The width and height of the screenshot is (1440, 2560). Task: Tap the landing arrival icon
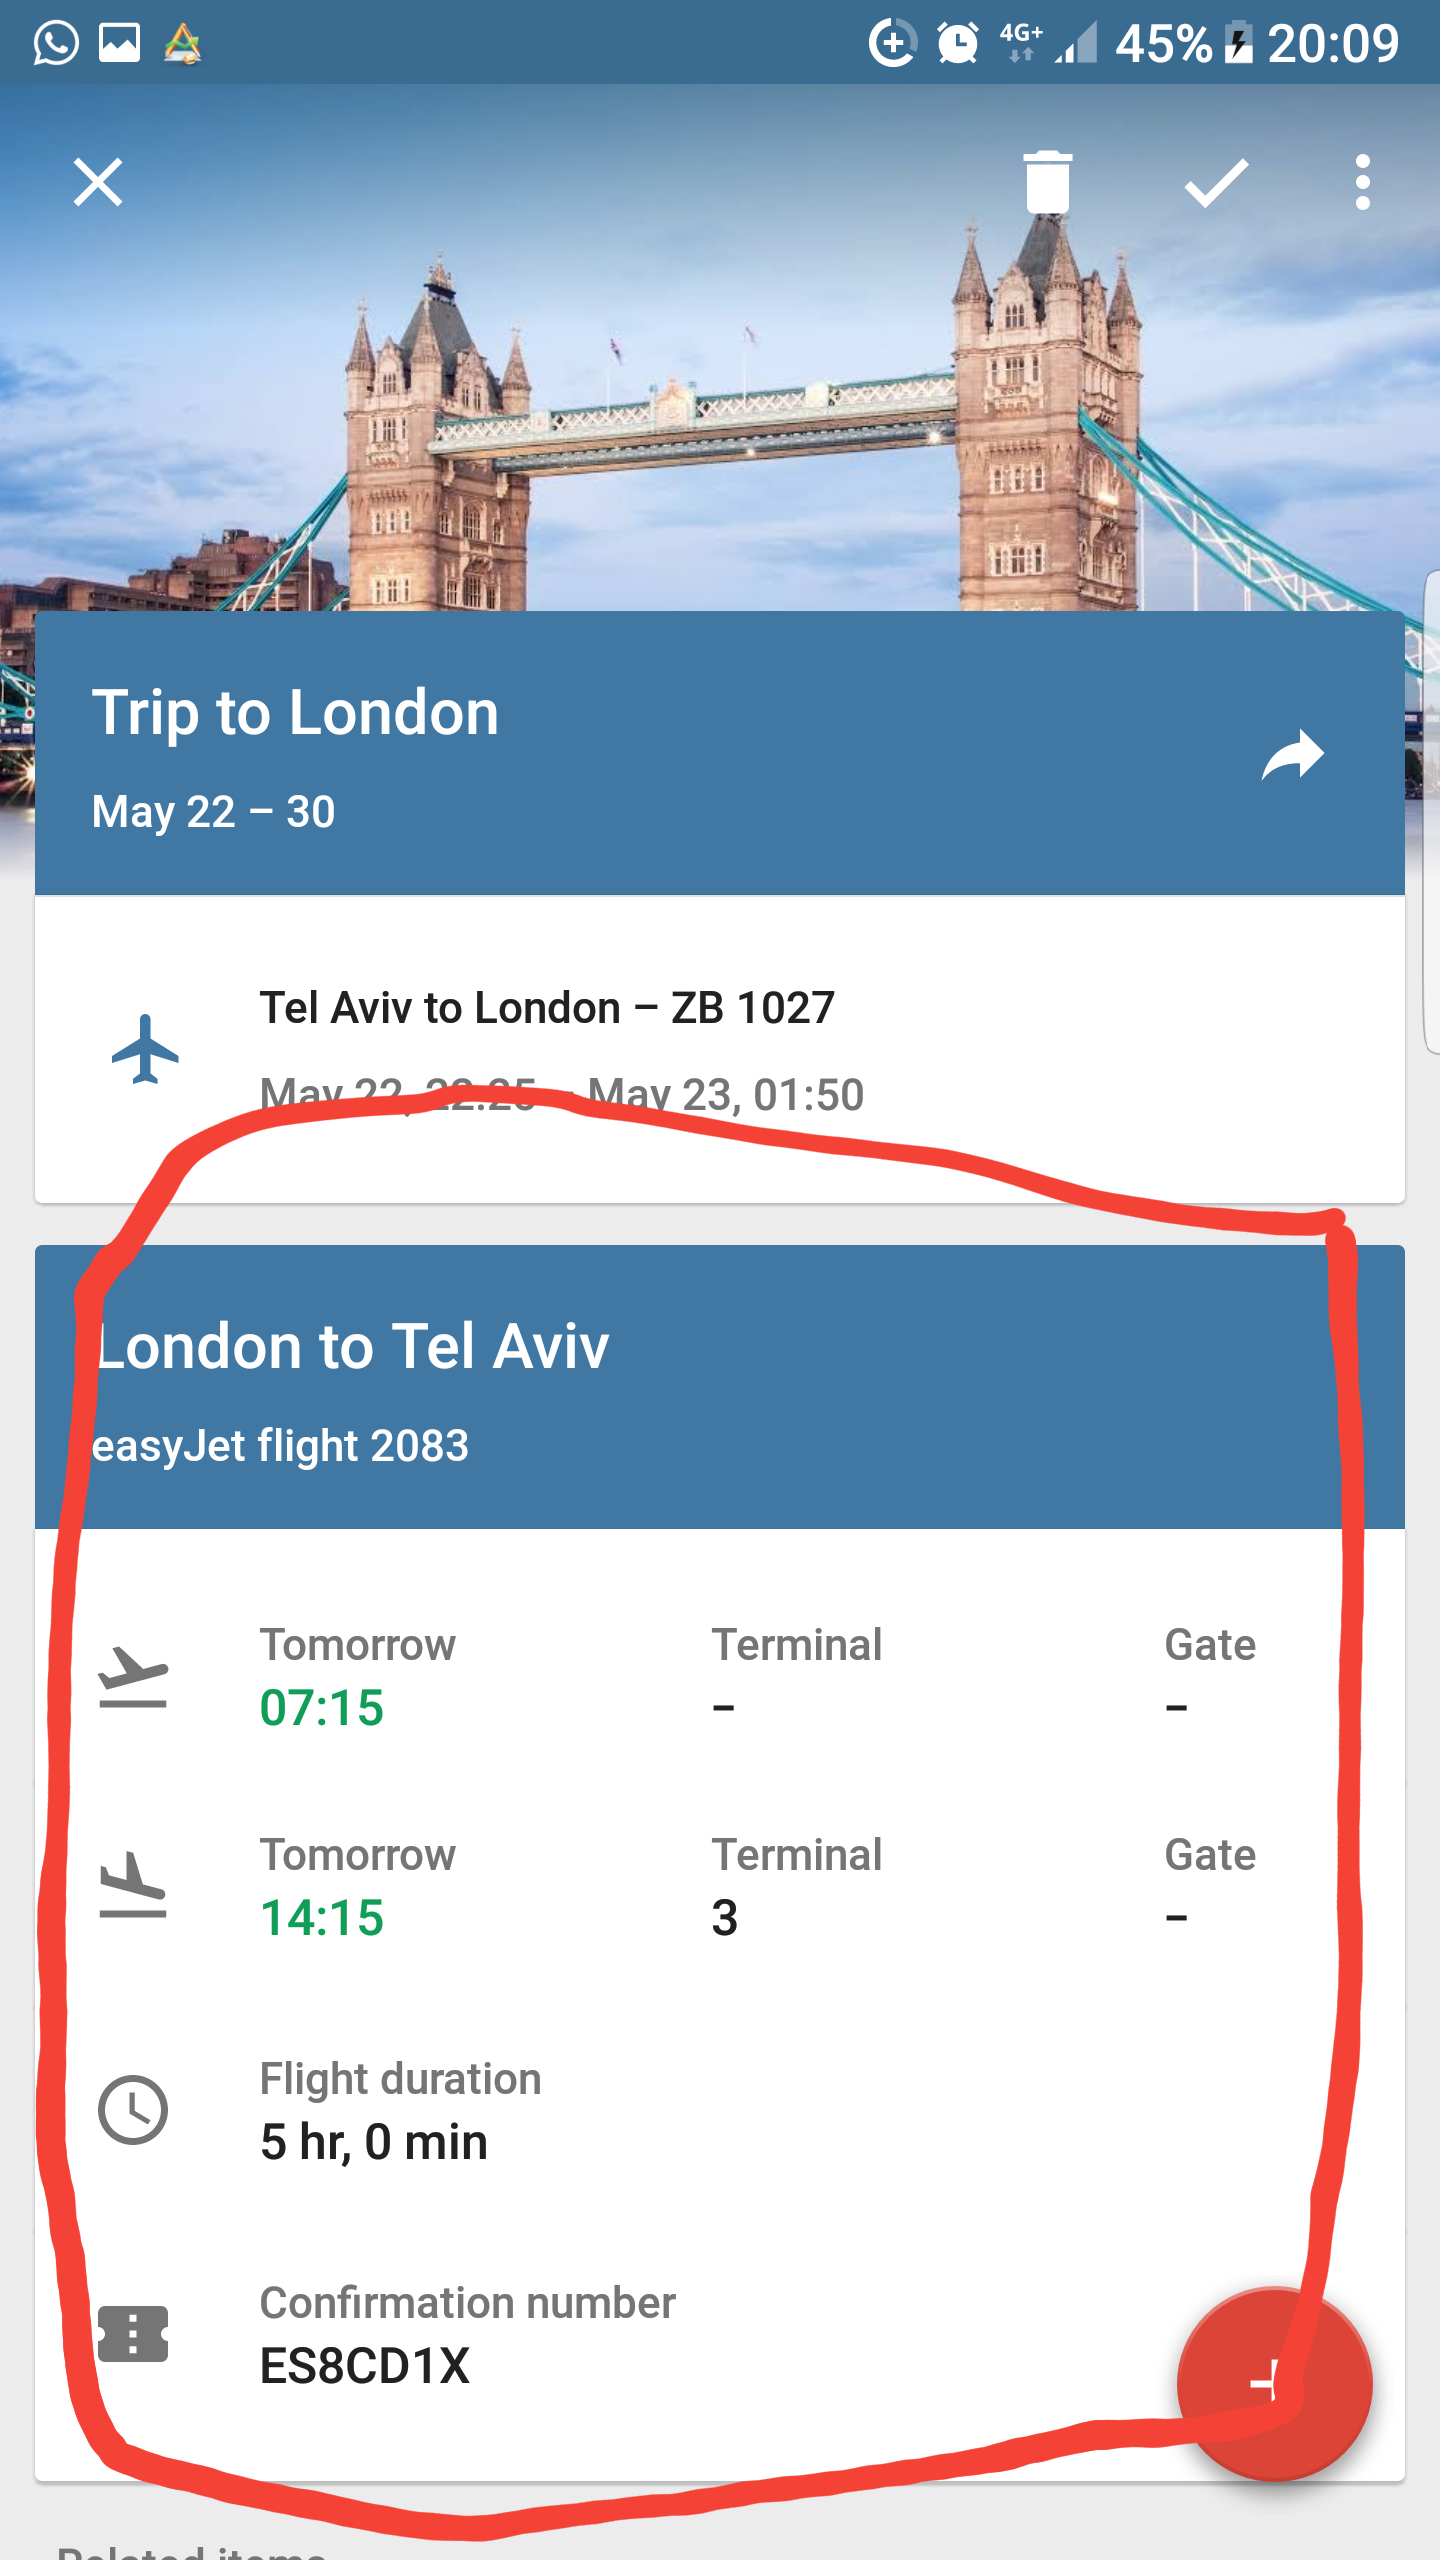(x=133, y=1886)
